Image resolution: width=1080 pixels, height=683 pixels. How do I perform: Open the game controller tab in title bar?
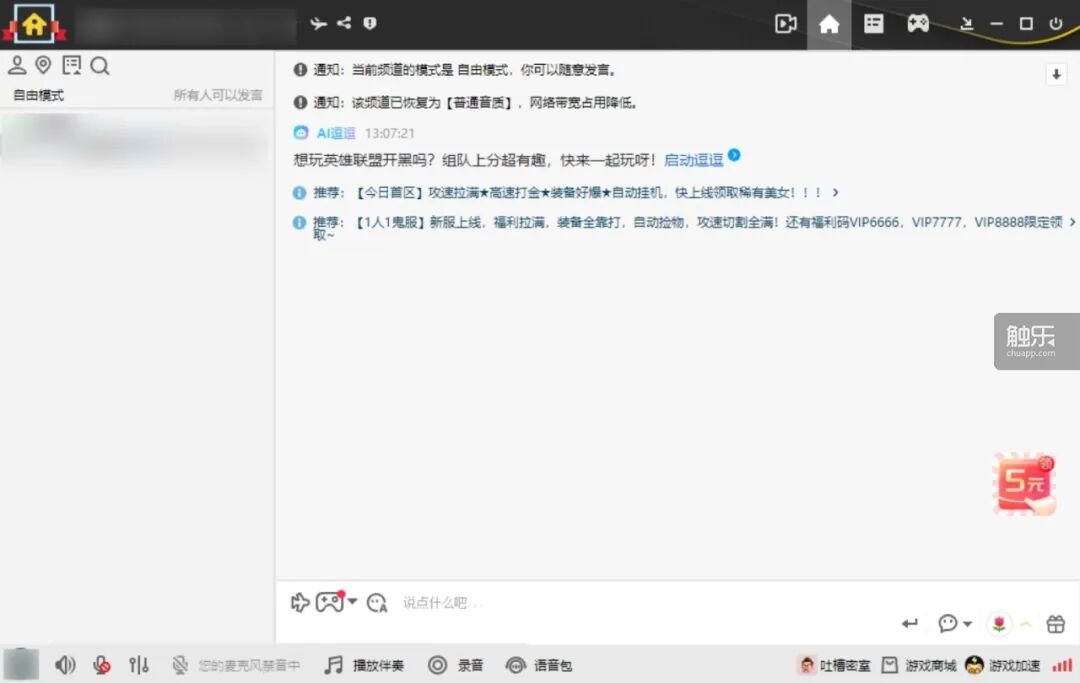(917, 24)
